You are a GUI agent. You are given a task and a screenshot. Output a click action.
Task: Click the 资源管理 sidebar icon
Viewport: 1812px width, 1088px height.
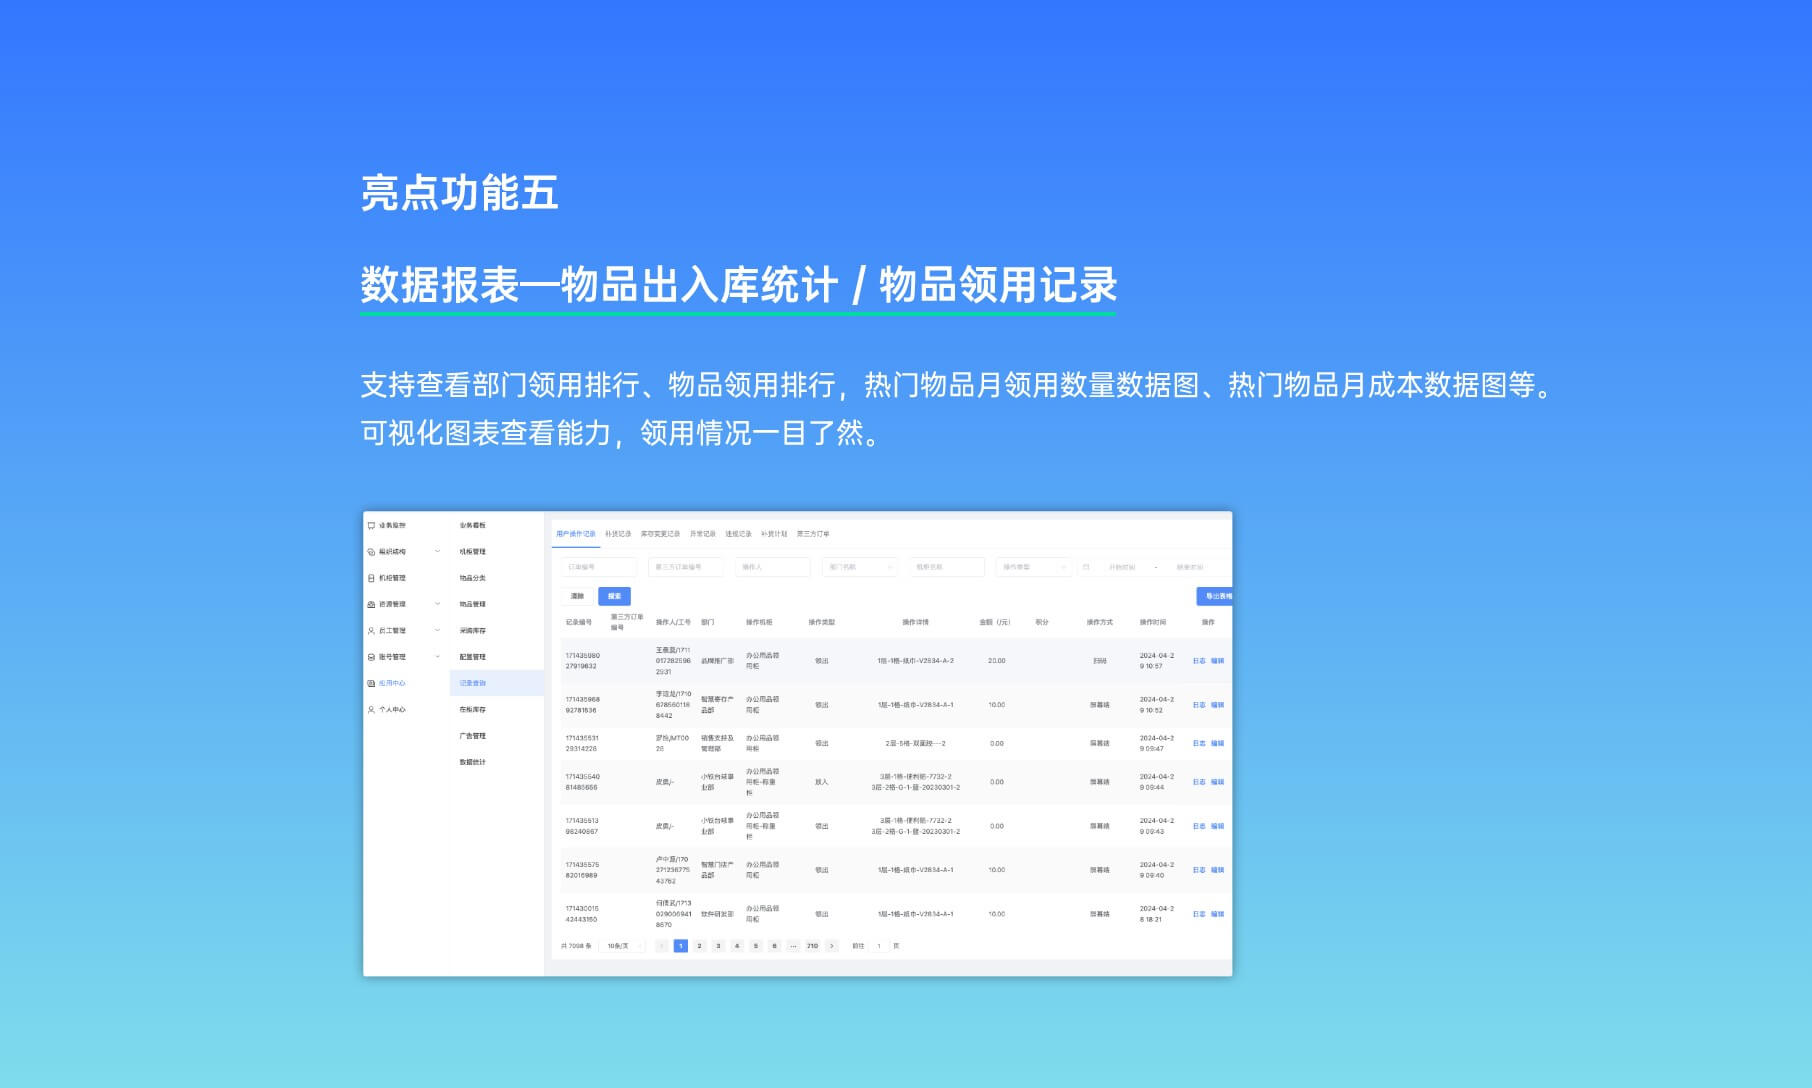371,604
